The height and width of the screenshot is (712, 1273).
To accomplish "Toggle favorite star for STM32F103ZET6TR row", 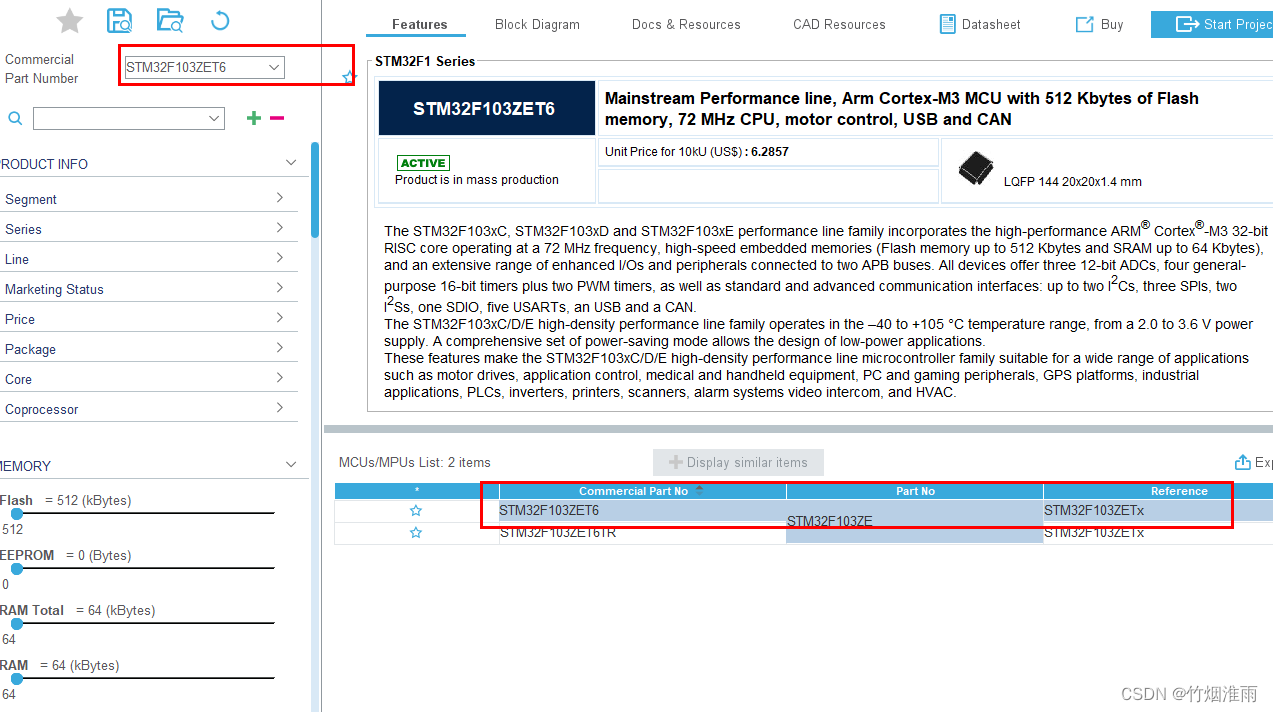I will coord(416,533).
